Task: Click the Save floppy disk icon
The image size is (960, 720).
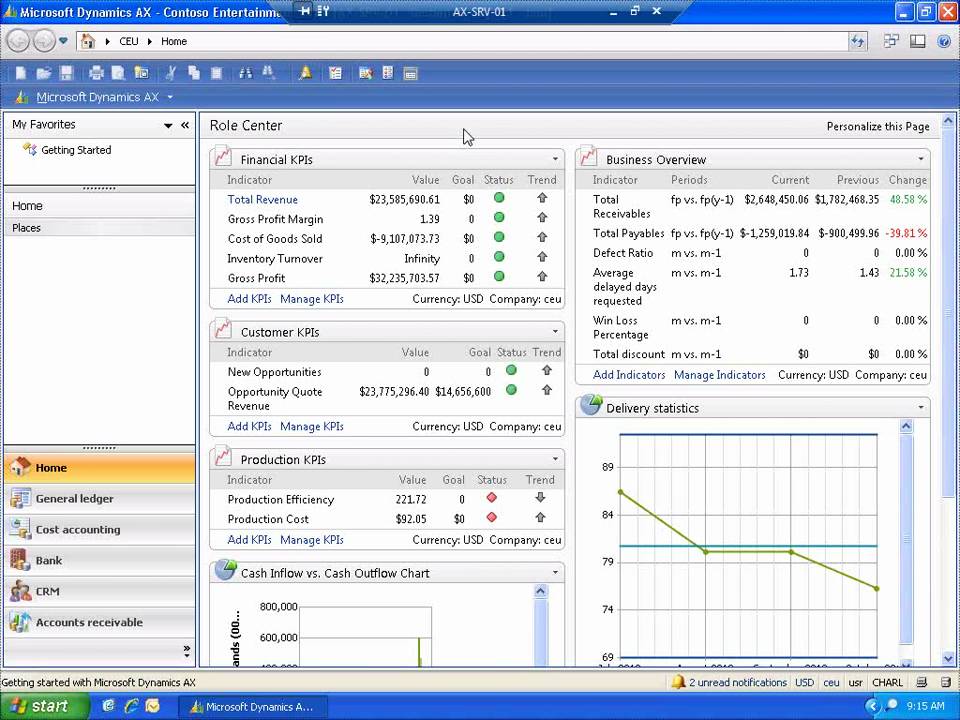Action: tap(66, 73)
